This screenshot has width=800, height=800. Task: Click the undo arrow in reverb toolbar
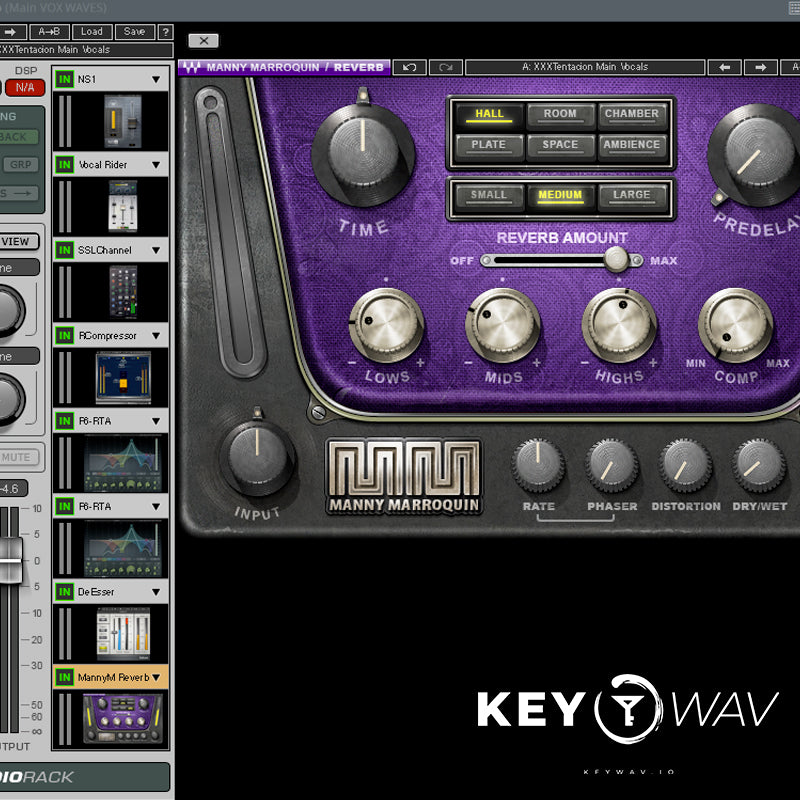click(x=409, y=67)
